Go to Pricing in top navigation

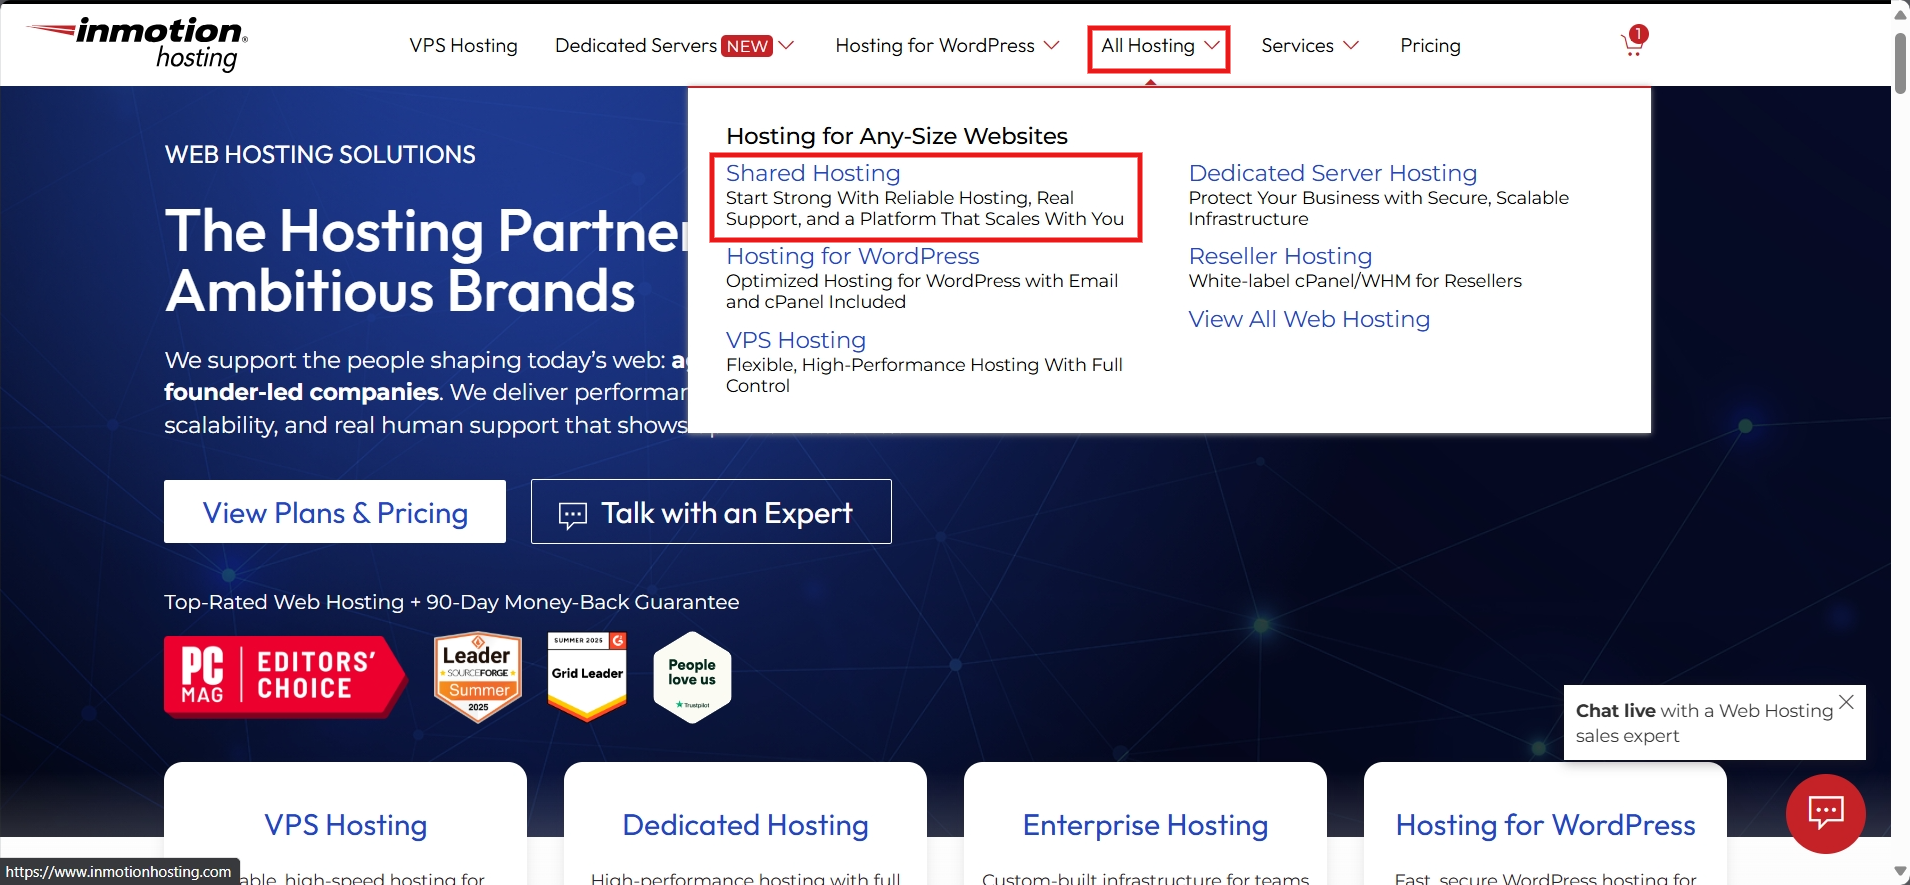tap(1430, 45)
